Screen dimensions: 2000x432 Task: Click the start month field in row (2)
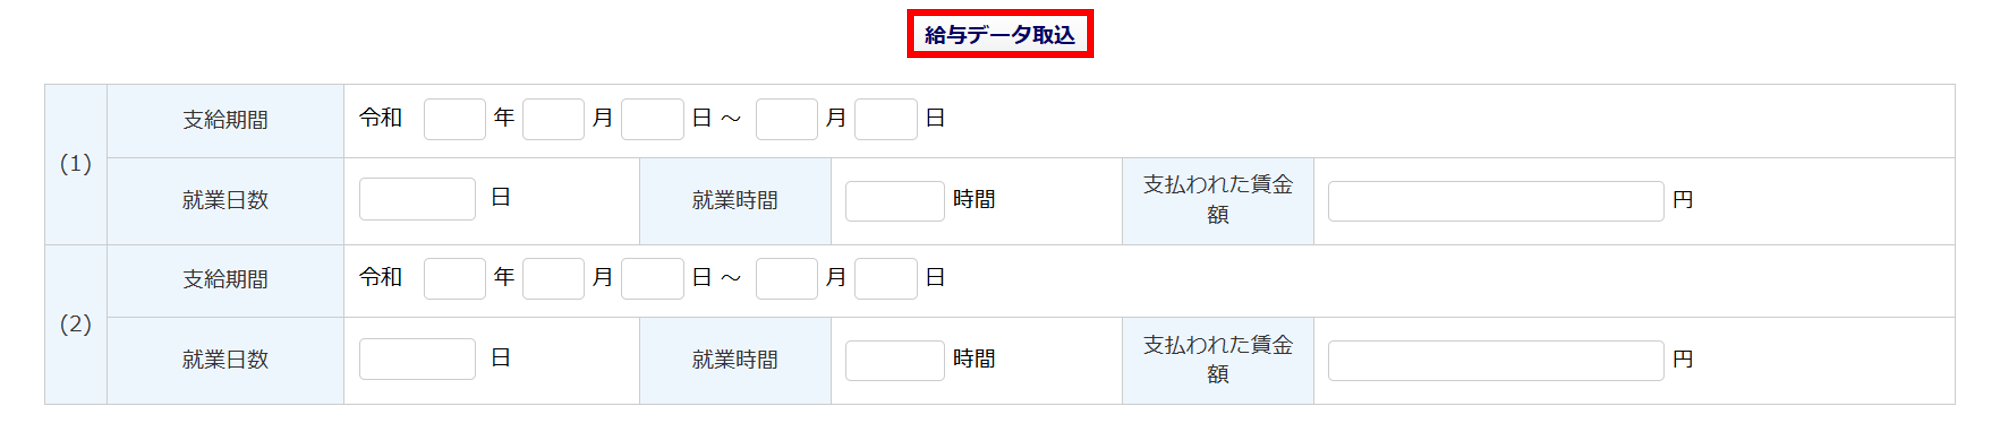pos(553,279)
